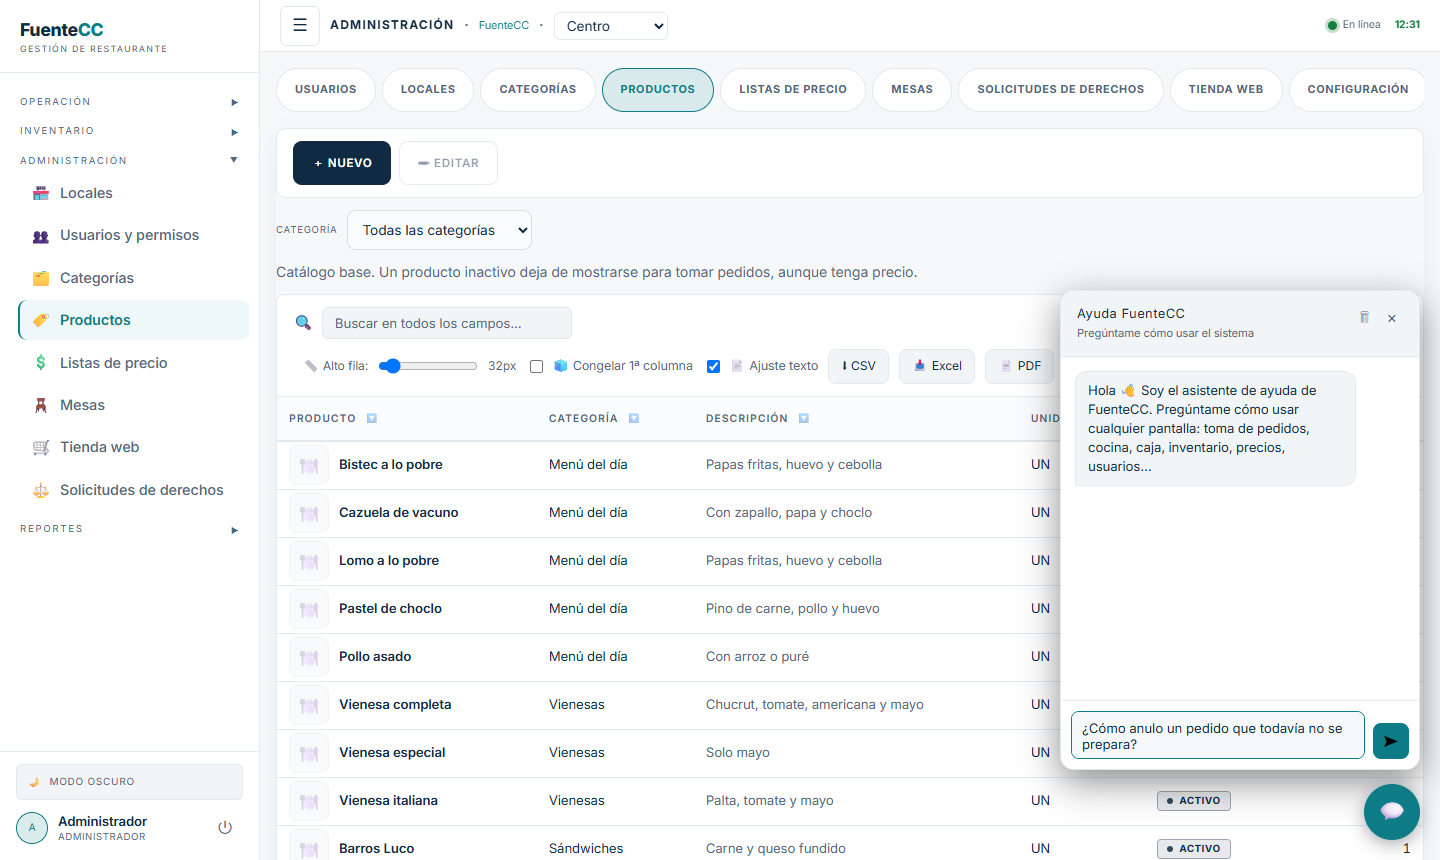1440x860 pixels.
Task: Open Usuarios y permisos in sidebar
Action: tap(133, 235)
